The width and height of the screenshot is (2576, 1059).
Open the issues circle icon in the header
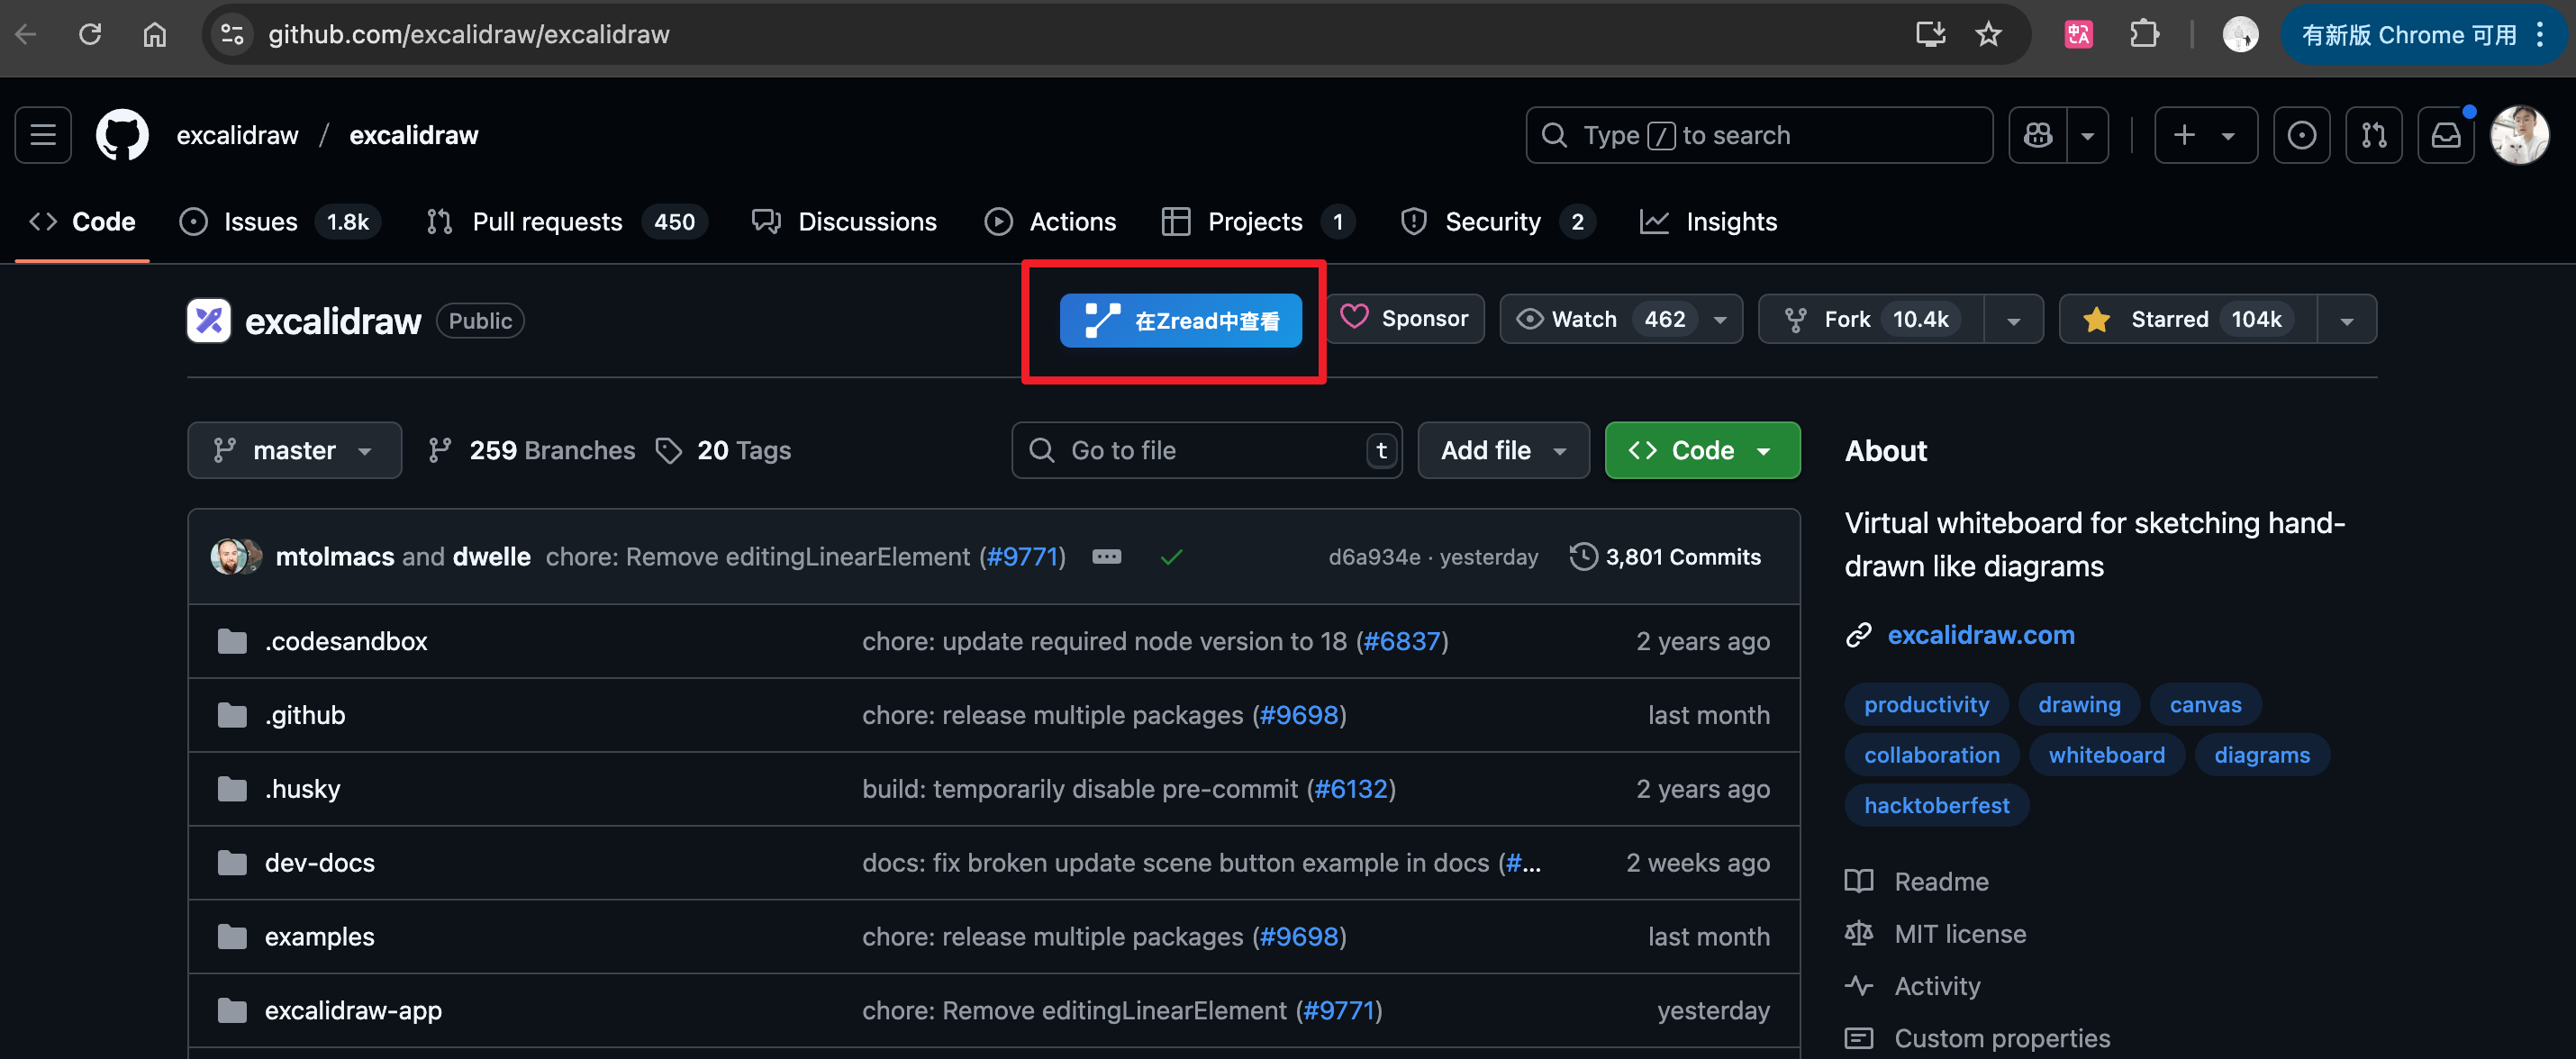click(2301, 135)
